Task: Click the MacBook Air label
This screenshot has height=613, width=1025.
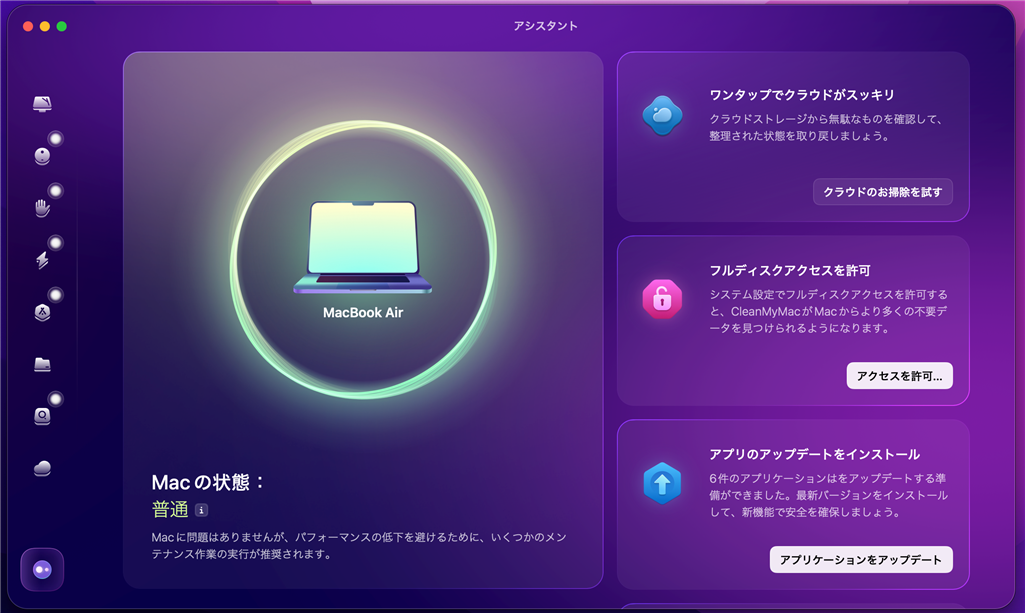Action: pyautogui.click(x=363, y=312)
